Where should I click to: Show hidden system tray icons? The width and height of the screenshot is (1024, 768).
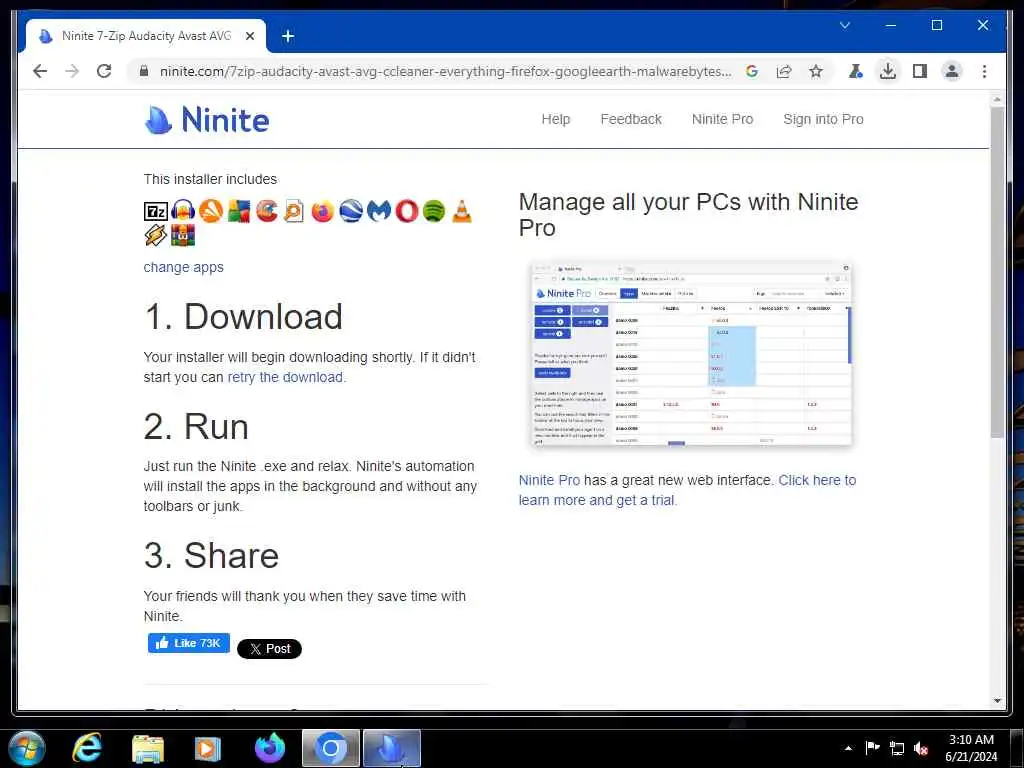[848, 748]
